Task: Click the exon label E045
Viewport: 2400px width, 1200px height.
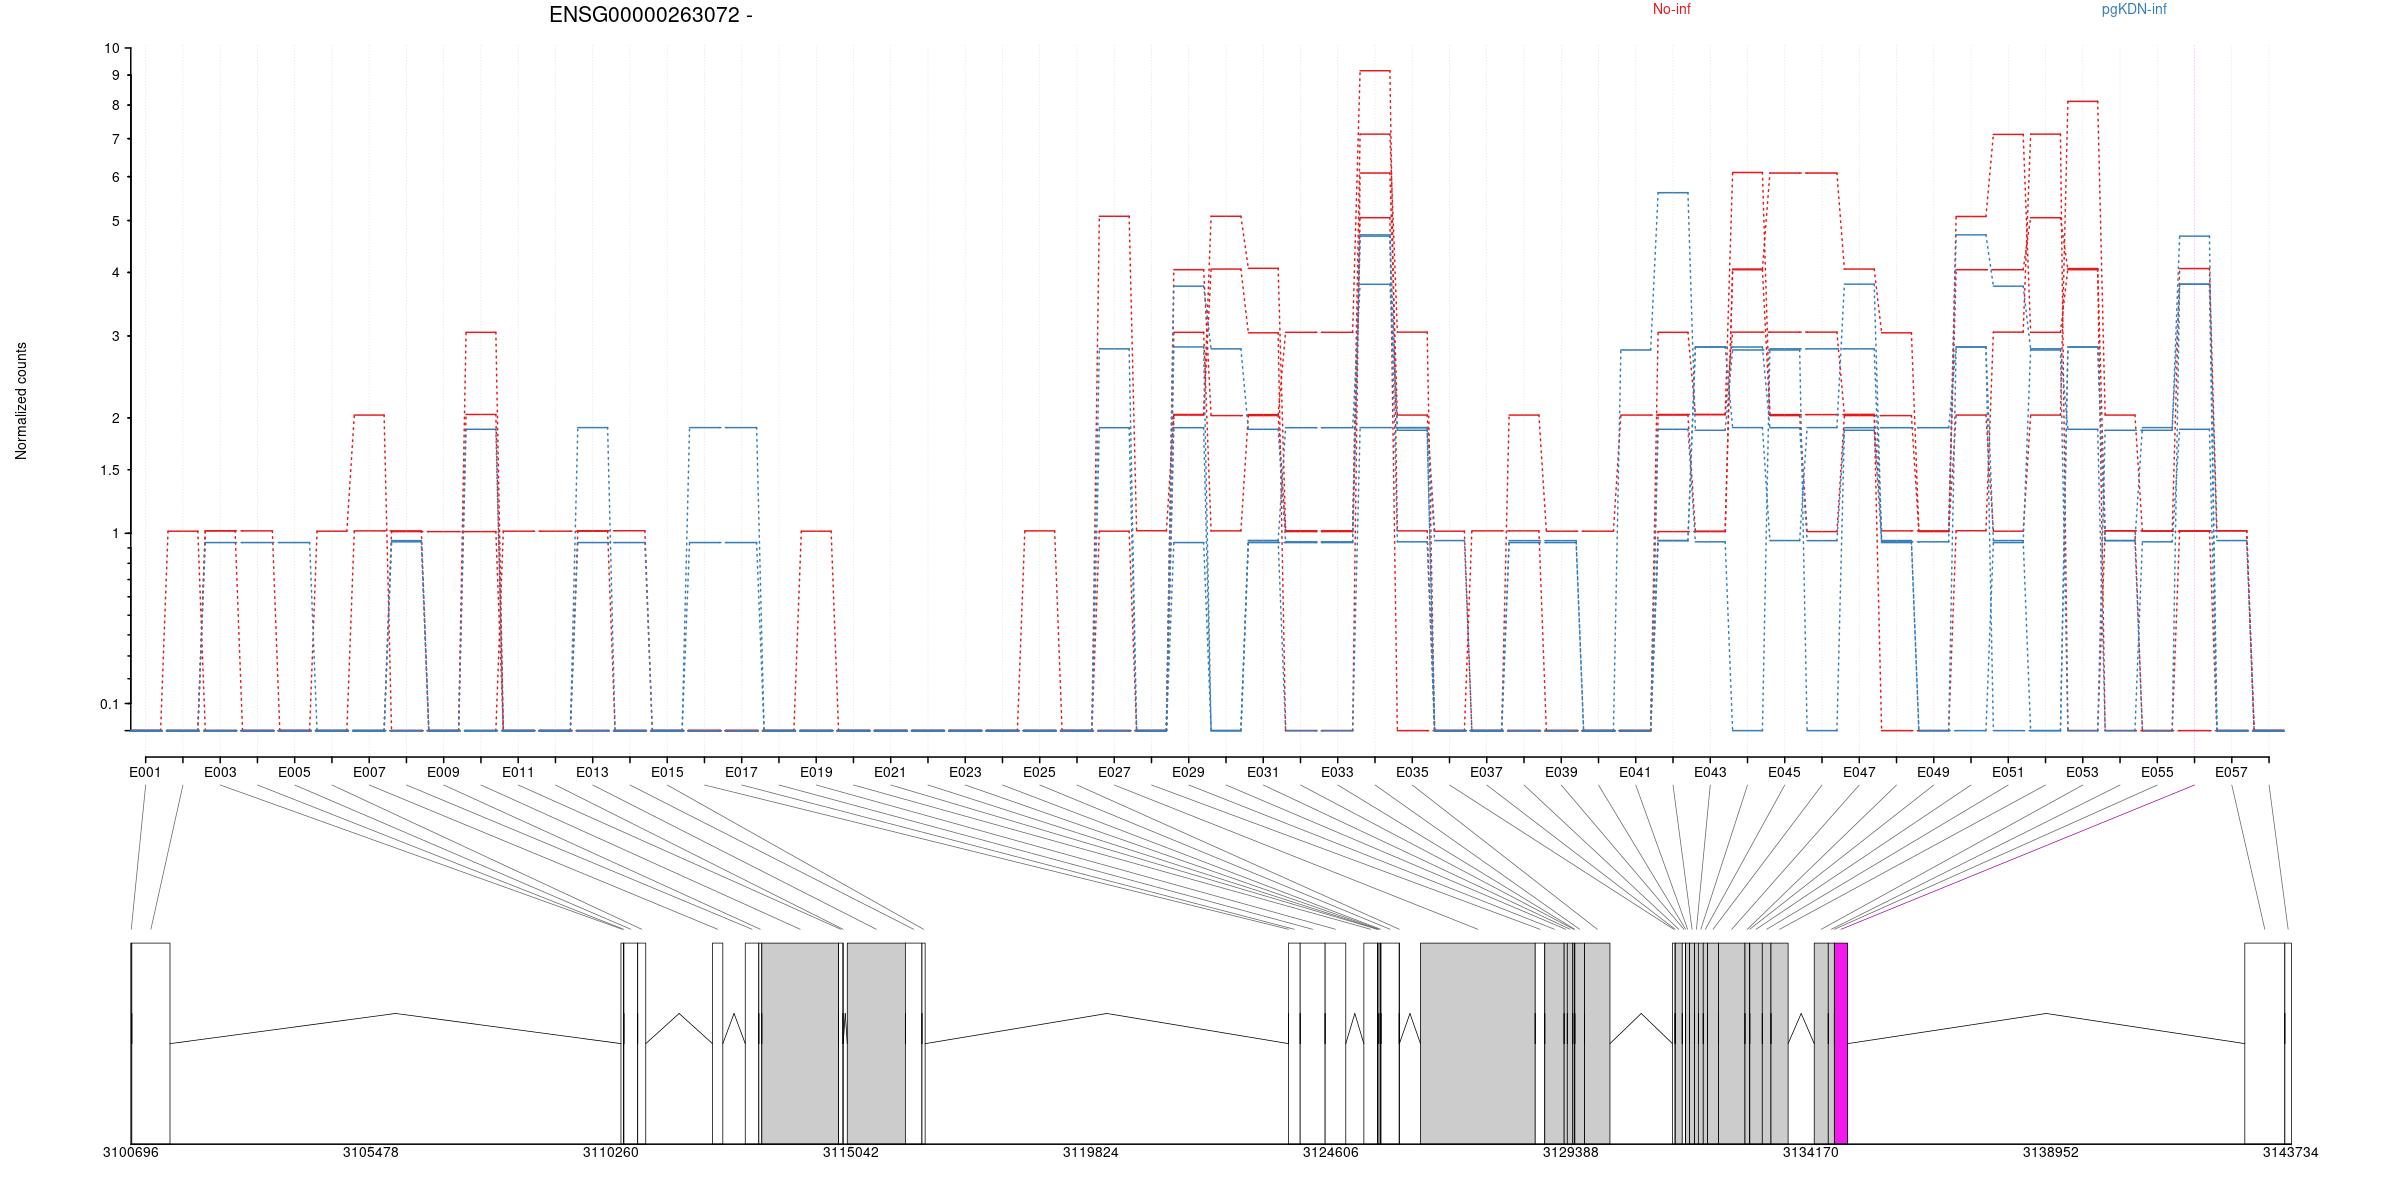Action: 1784,772
